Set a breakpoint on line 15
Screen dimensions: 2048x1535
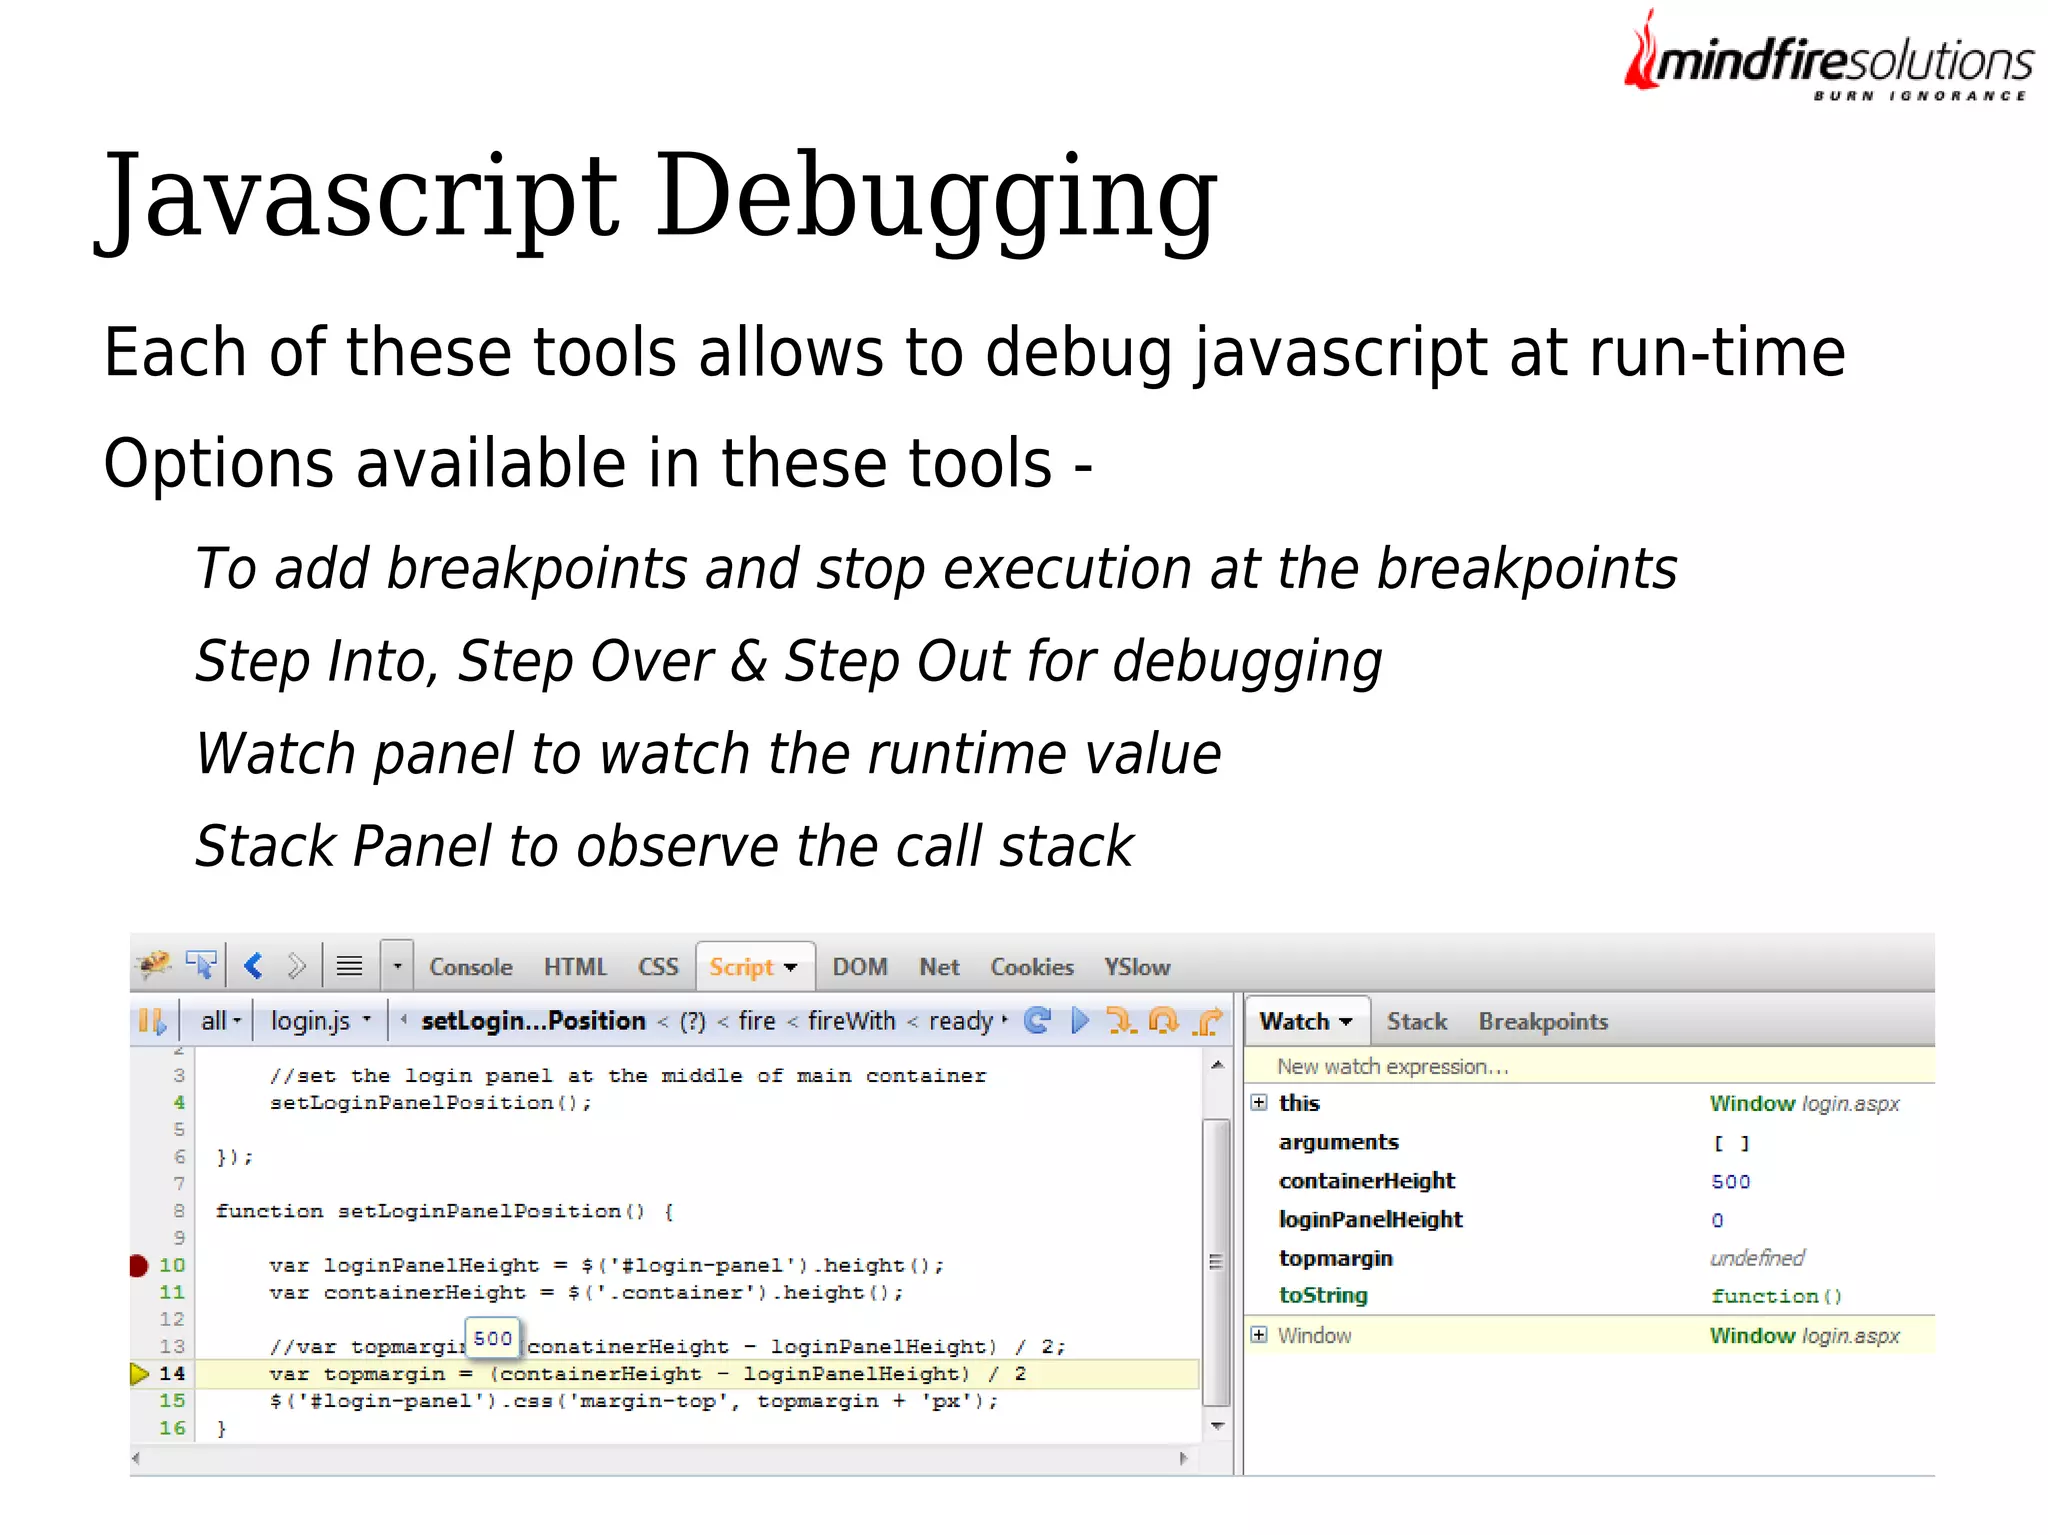click(x=172, y=1400)
